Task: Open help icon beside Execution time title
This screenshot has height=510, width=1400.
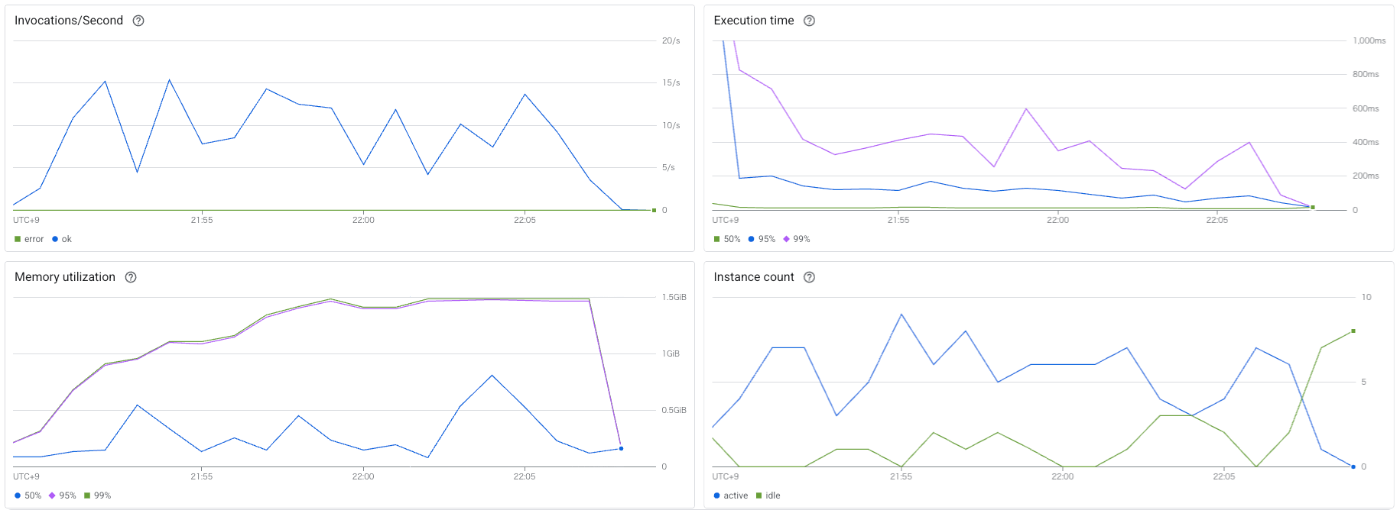Action: pyautogui.click(x=809, y=21)
